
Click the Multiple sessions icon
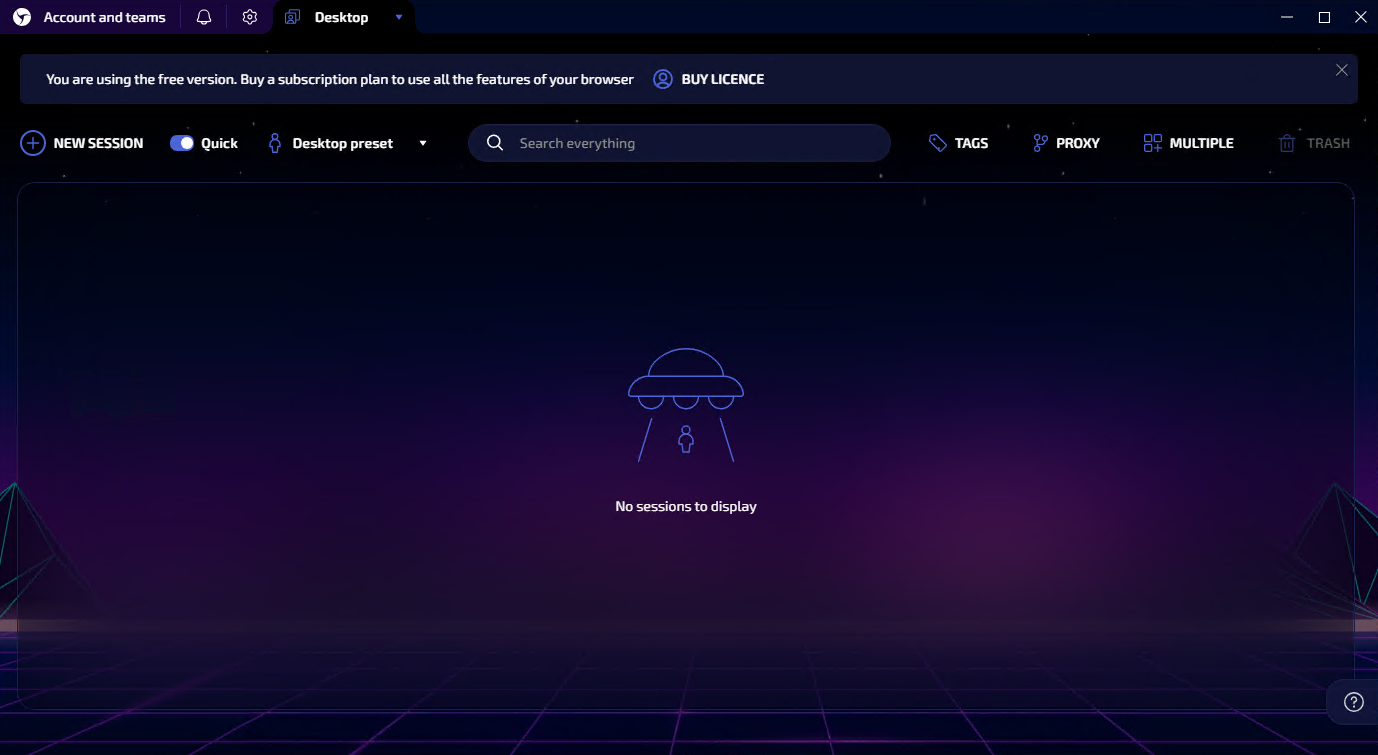click(x=1153, y=143)
